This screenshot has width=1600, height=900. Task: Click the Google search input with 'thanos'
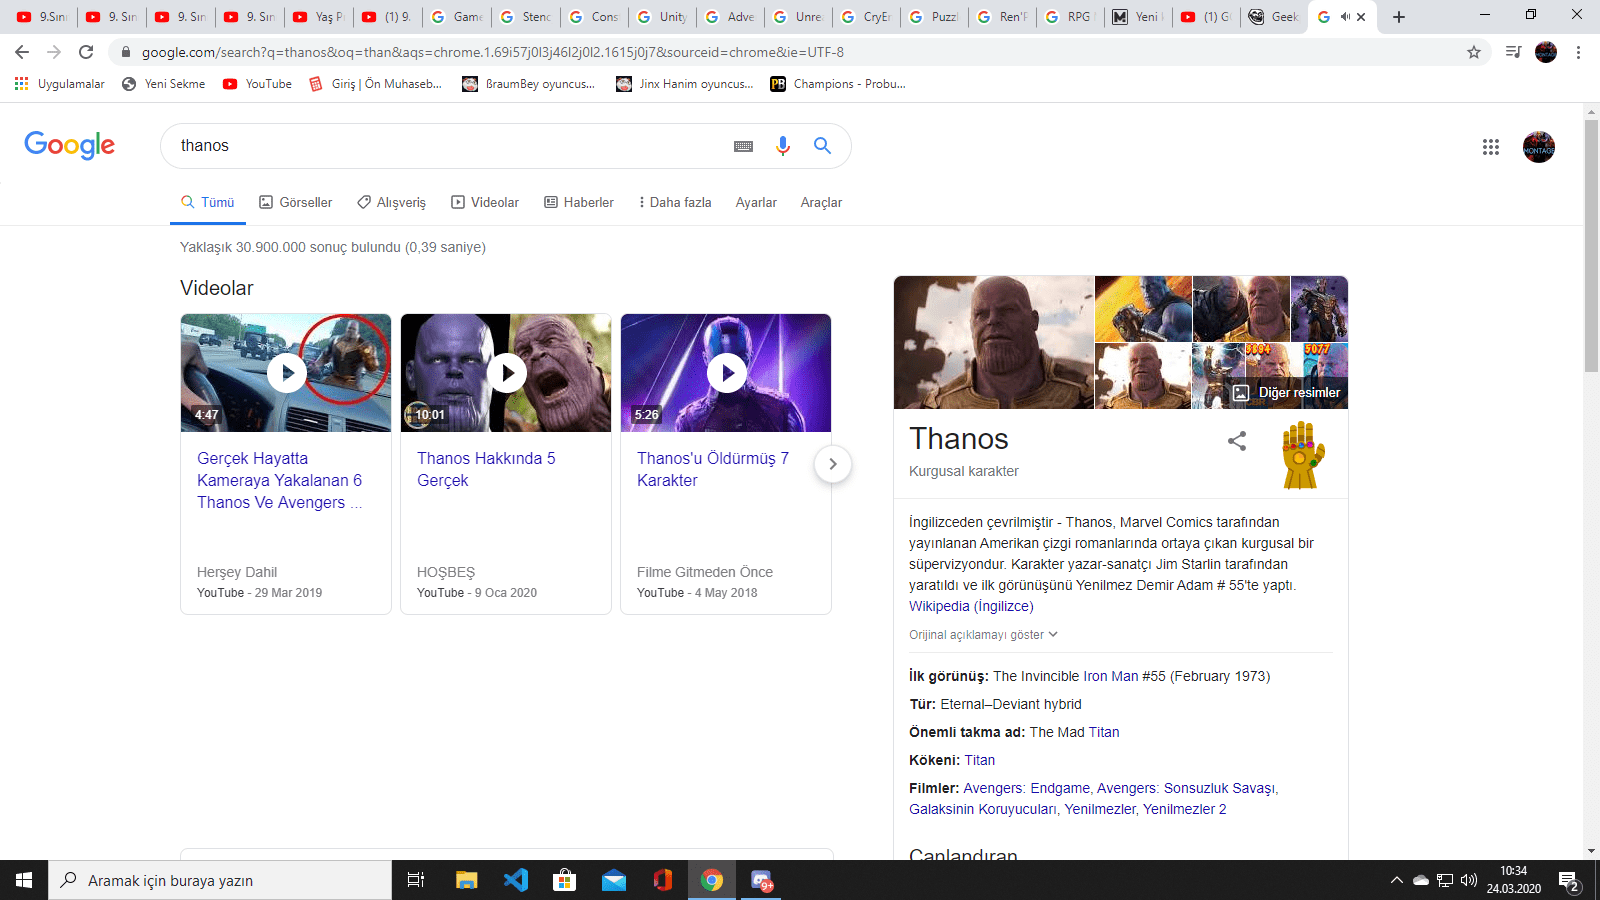pyautogui.click(x=450, y=146)
